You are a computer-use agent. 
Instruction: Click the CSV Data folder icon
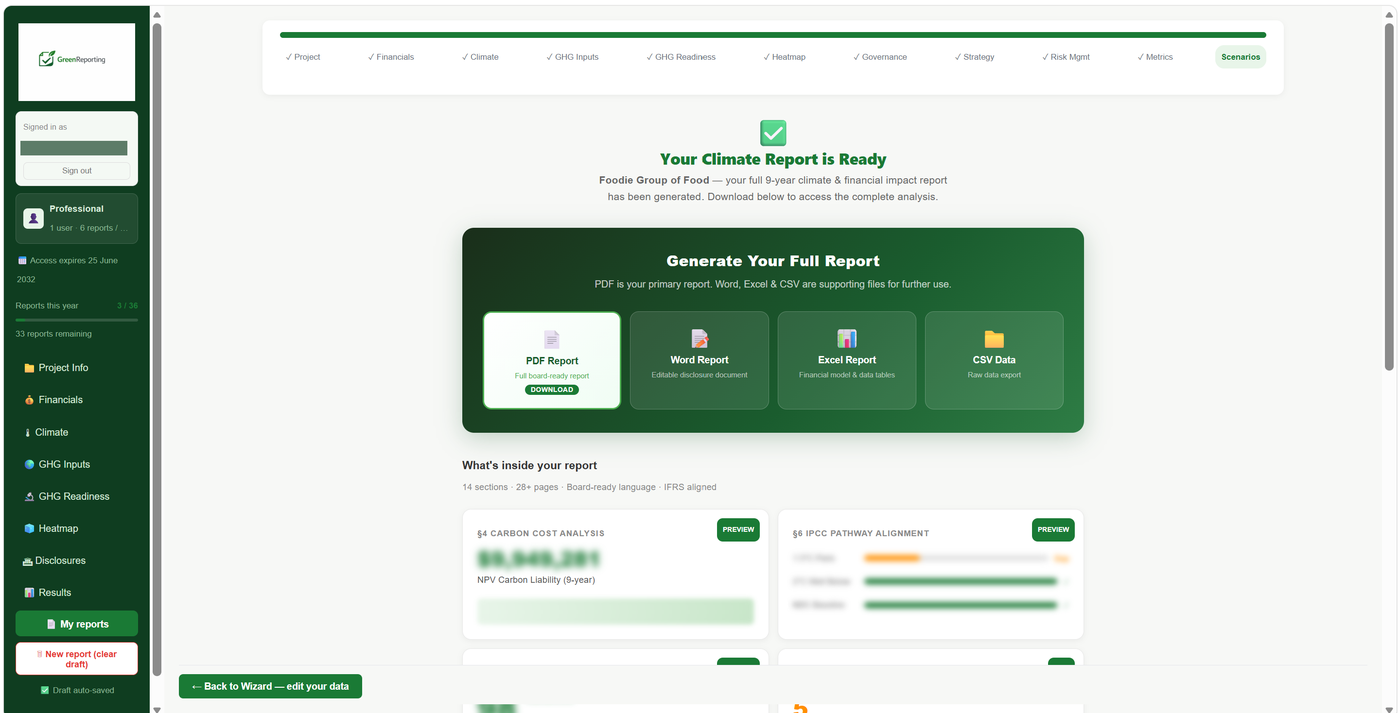click(x=994, y=339)
